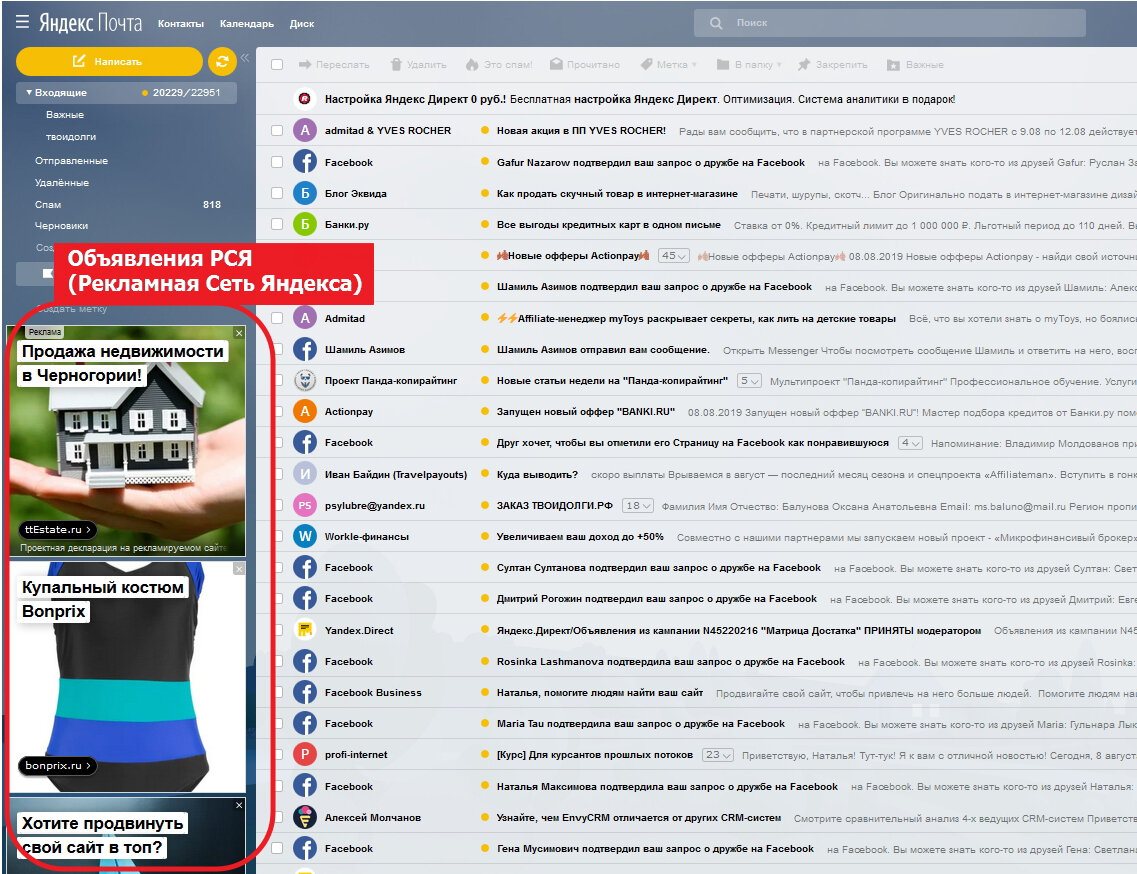Collapse the Входящие folder triangle
The image size is (1137, 874).
tap(29, 93)
